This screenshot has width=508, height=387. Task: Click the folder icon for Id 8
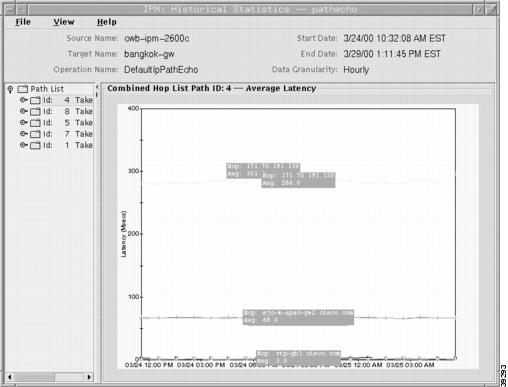[x=35, y=111]
